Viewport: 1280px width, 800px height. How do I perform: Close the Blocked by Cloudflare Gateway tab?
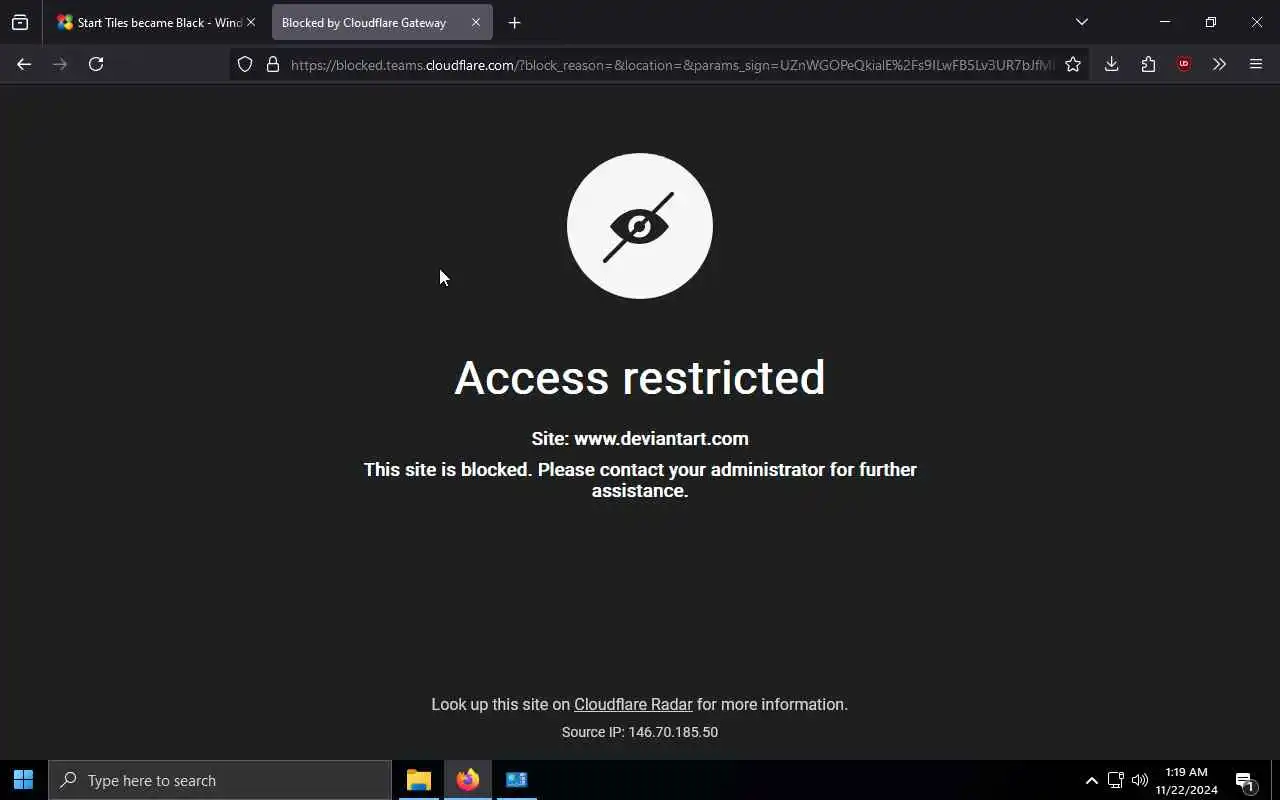pos(476,22)
